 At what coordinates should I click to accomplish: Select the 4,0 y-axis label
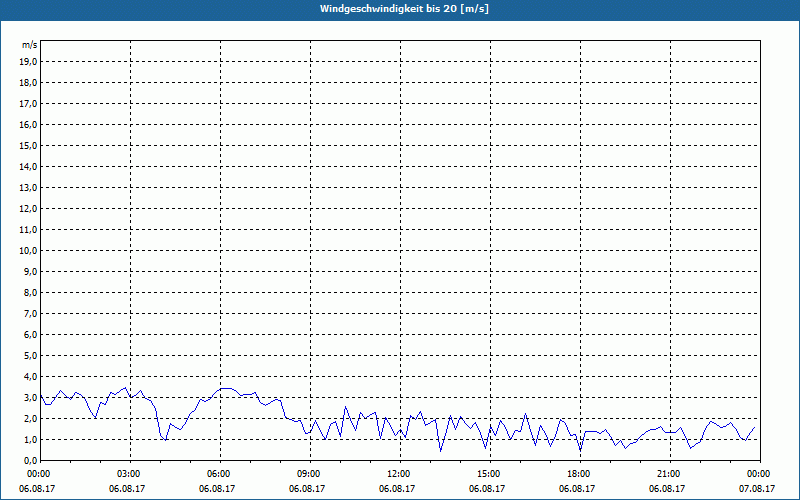point(30,377)
